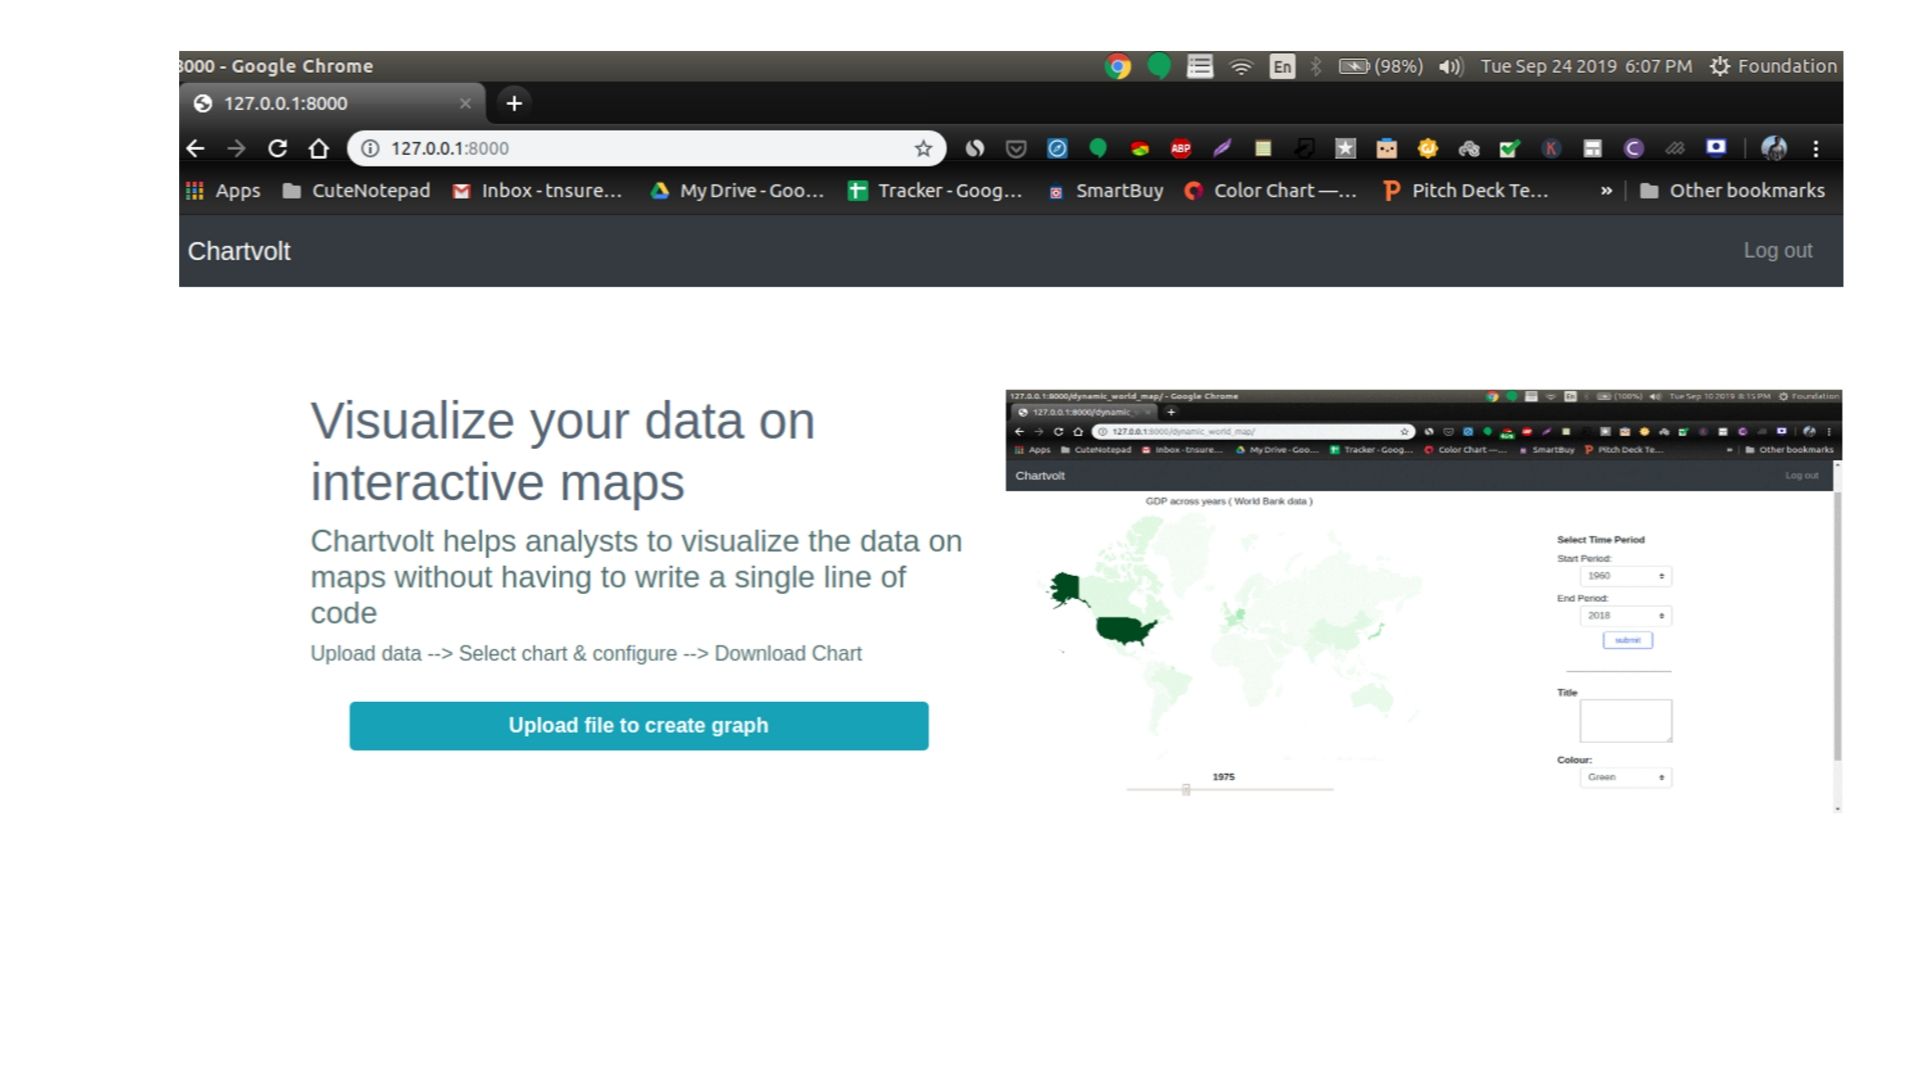
Task: Open a new tab with plus button
Action: click(514, 103)
